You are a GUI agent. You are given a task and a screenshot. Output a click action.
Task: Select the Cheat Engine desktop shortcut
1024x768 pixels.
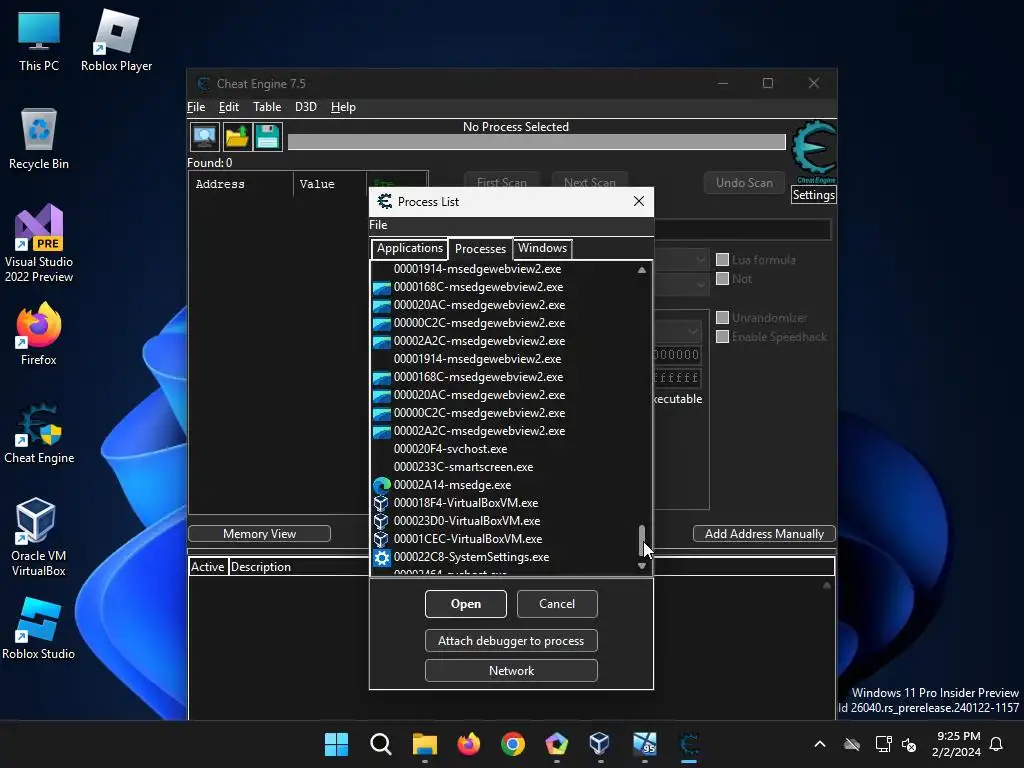pos(39,434)
